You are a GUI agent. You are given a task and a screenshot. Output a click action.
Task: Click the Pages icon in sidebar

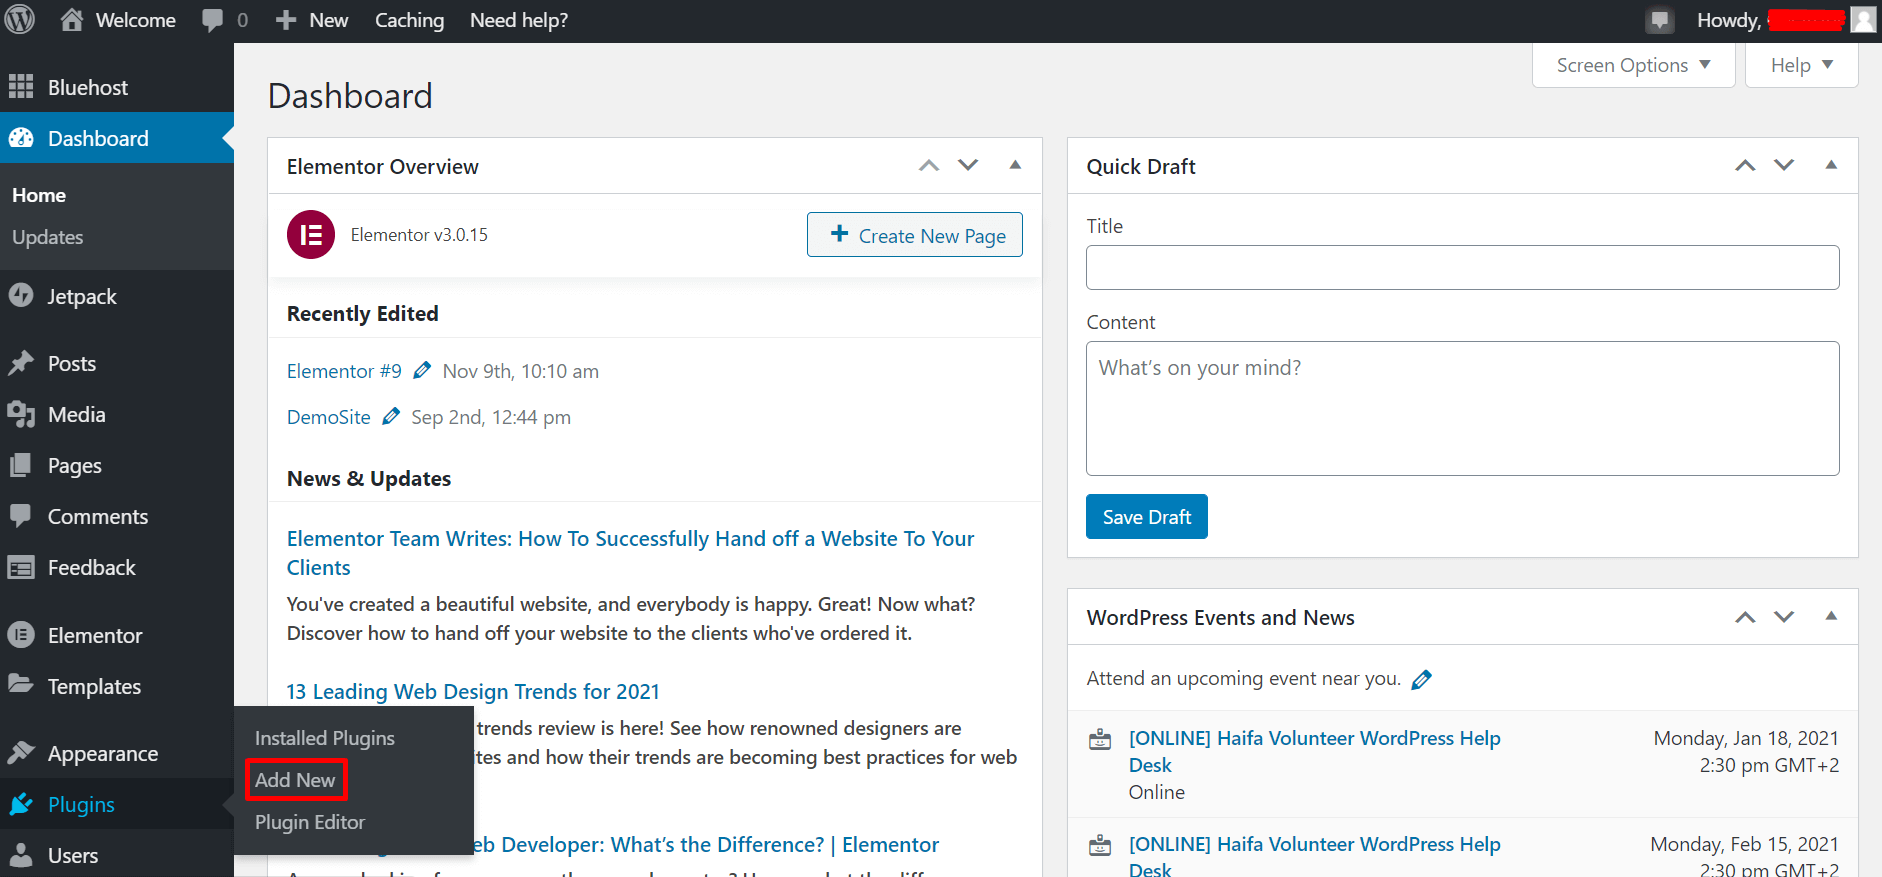coord(21,465)
